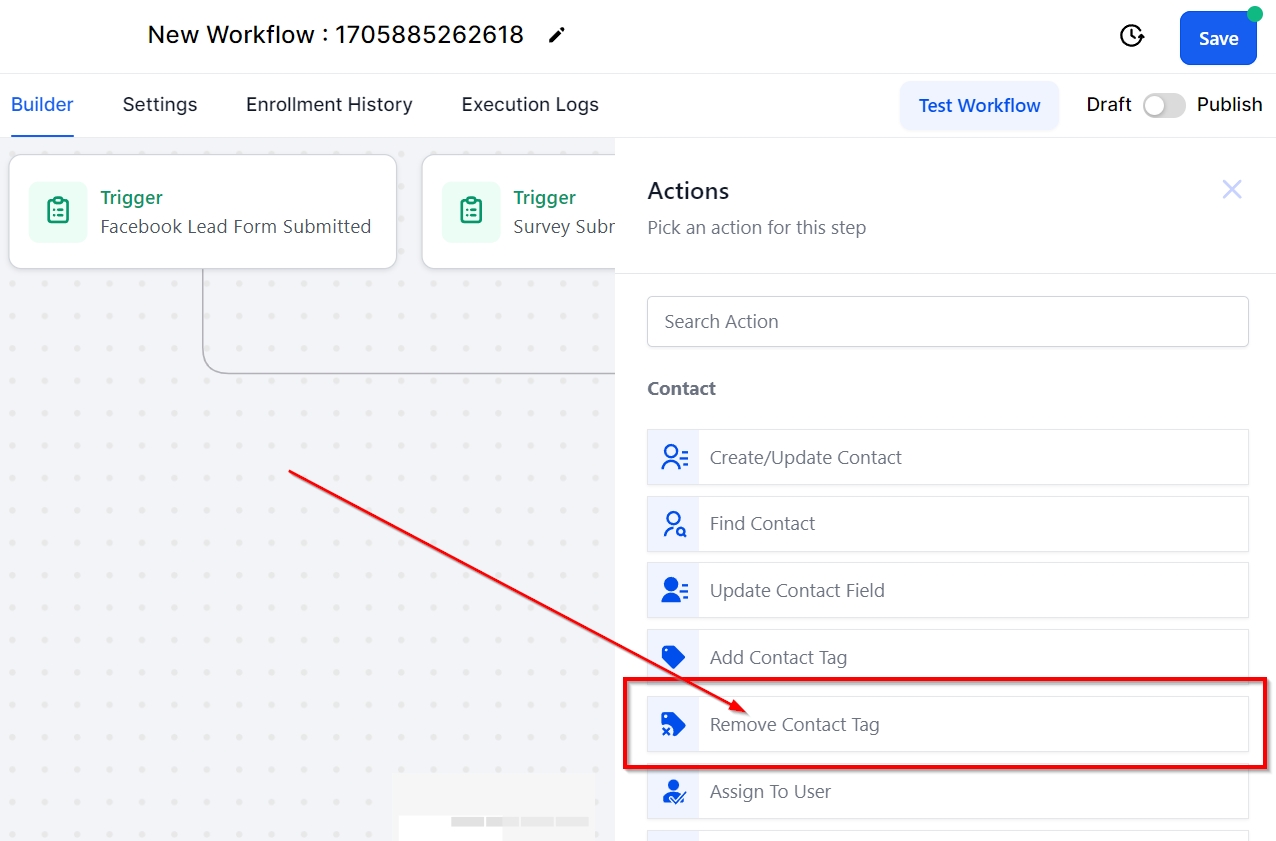This screenshot has height=841, width=1276.
Task: Click the Save button
Action: click(x=1218, y=39)
